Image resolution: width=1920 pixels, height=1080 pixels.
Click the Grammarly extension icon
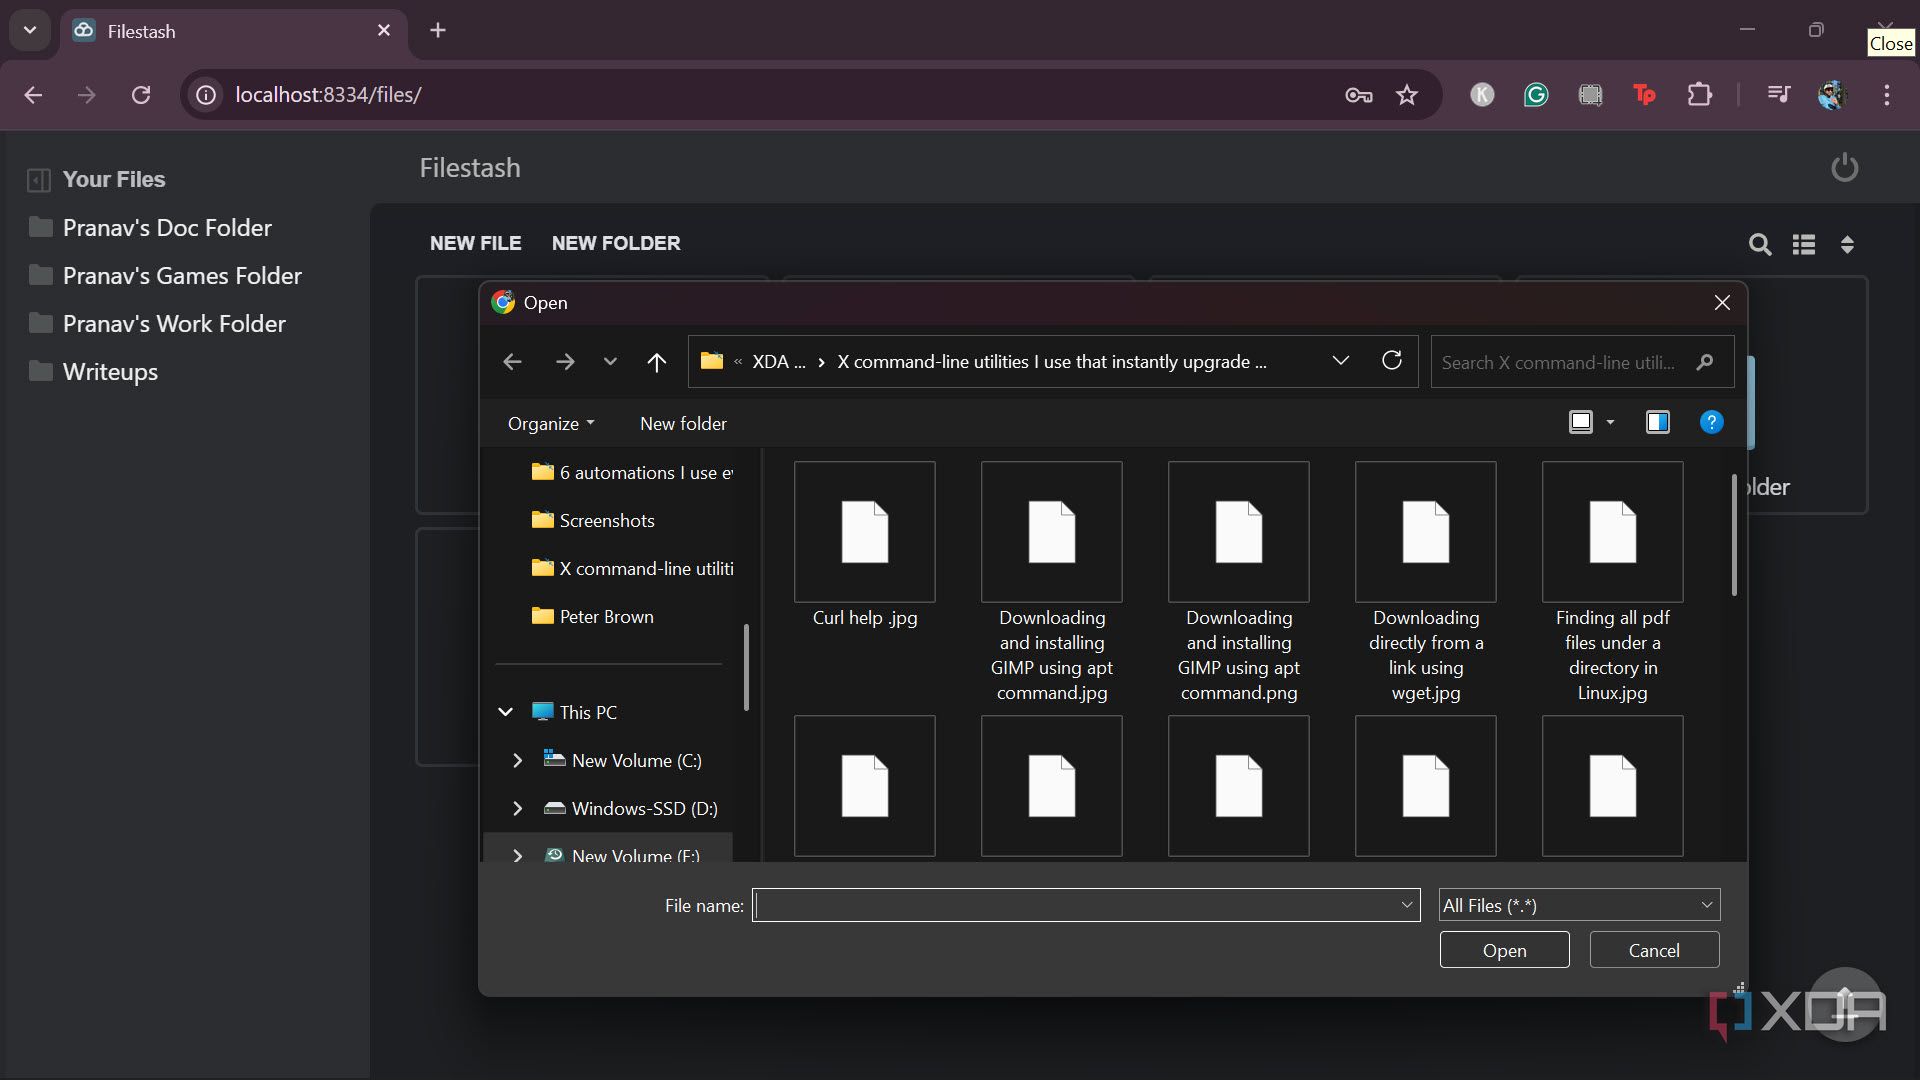[x=1536, y=95]
